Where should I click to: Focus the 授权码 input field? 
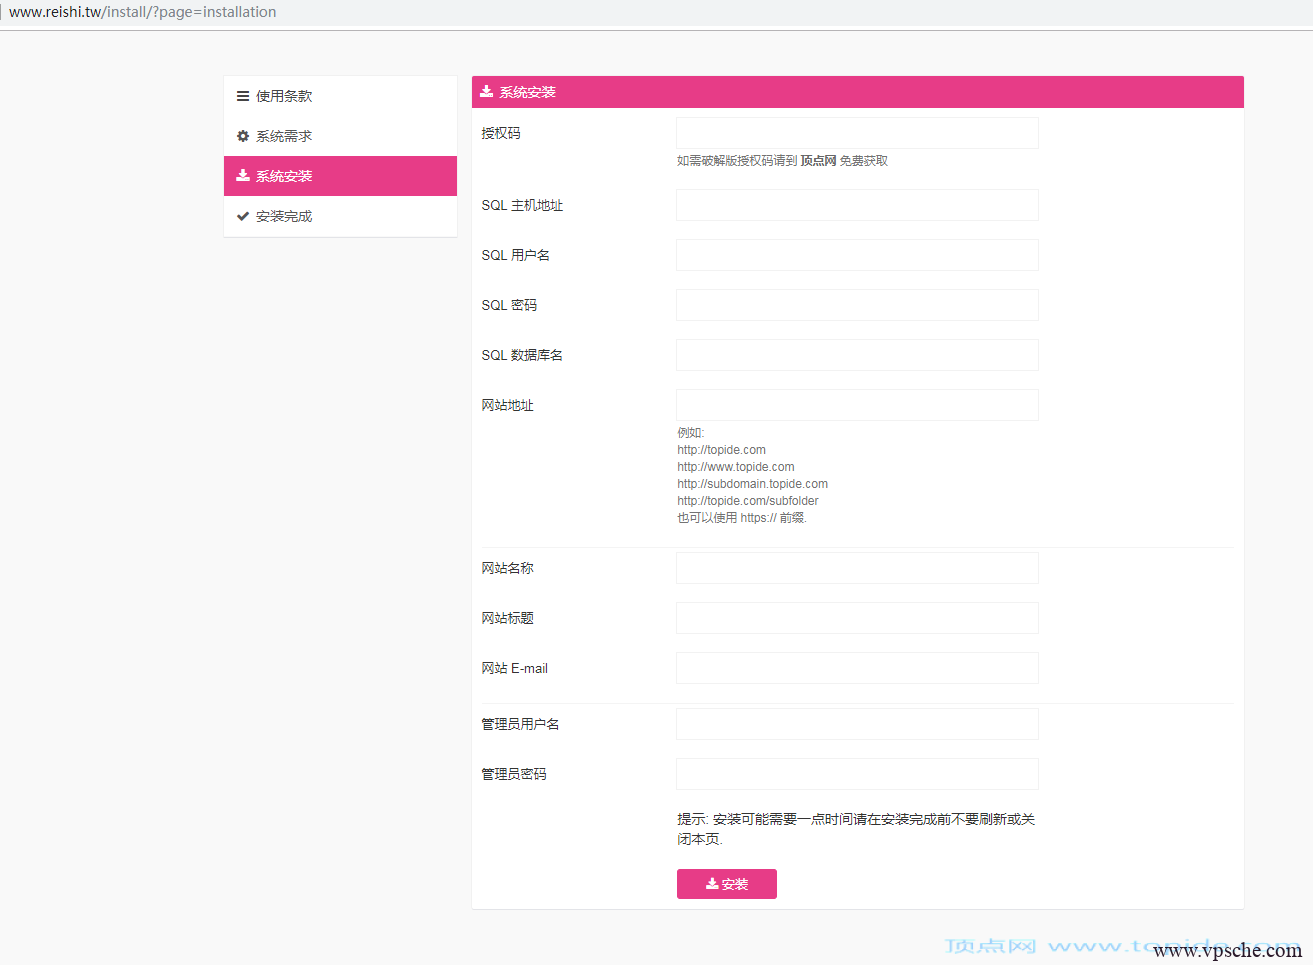click(x=857, y=133)
